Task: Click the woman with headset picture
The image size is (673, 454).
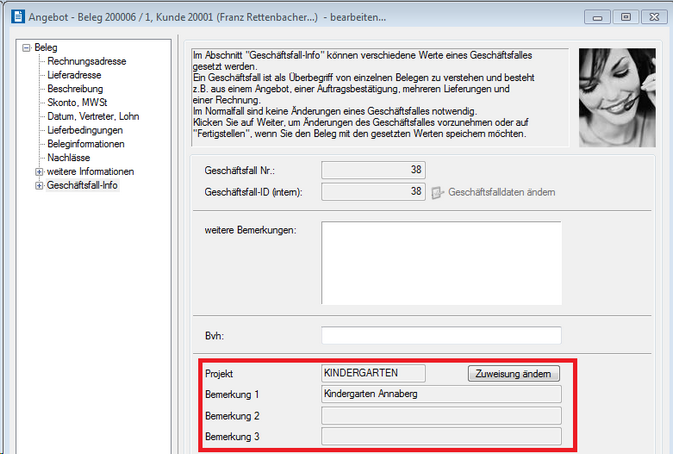Action: click(617, 97)
